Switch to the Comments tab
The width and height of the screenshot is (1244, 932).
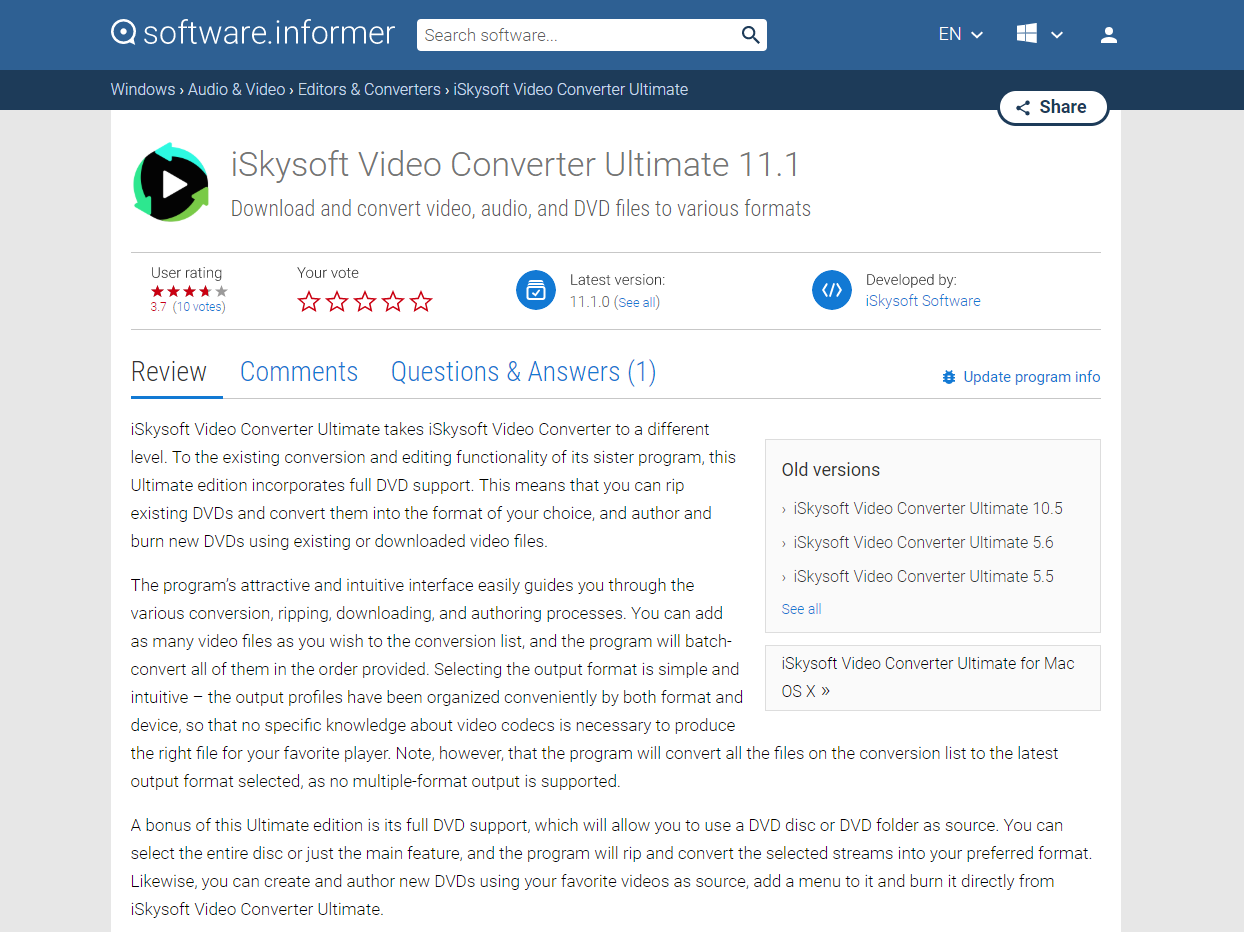pos(299,372)
